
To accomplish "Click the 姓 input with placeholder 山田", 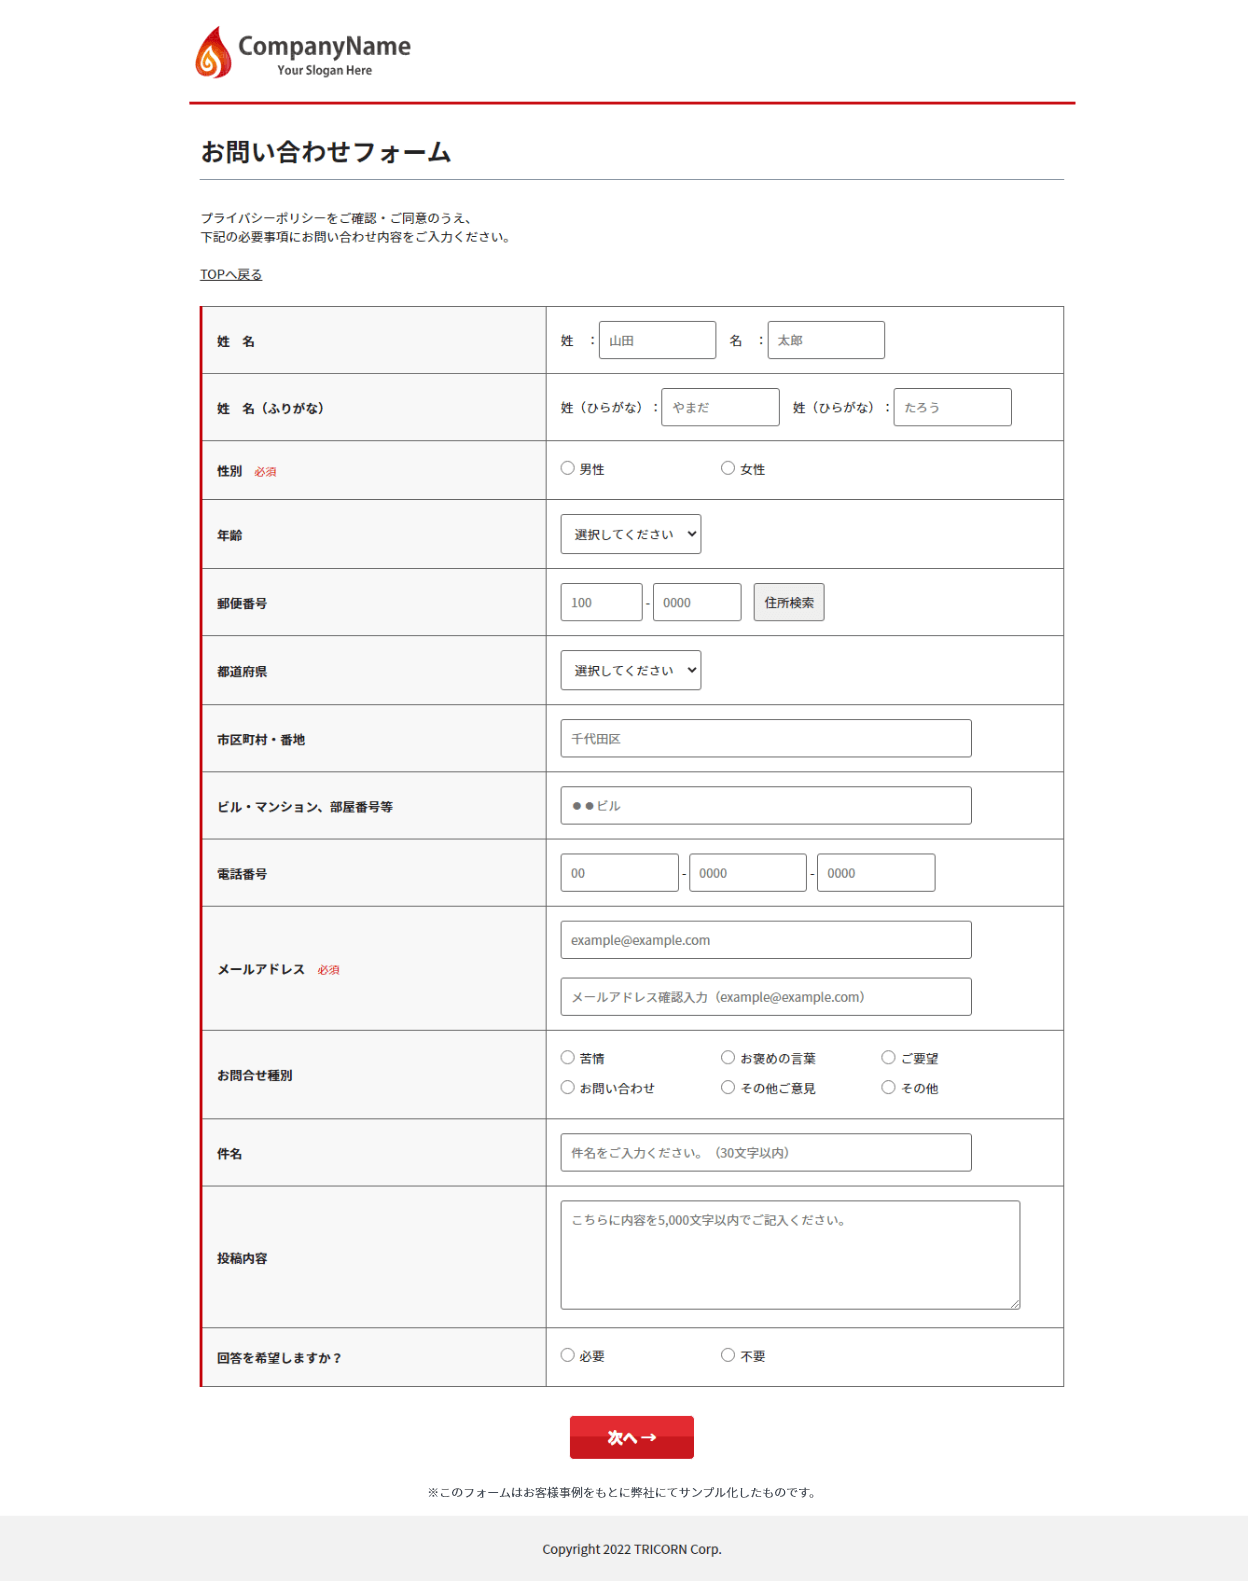I will (657, 340).
